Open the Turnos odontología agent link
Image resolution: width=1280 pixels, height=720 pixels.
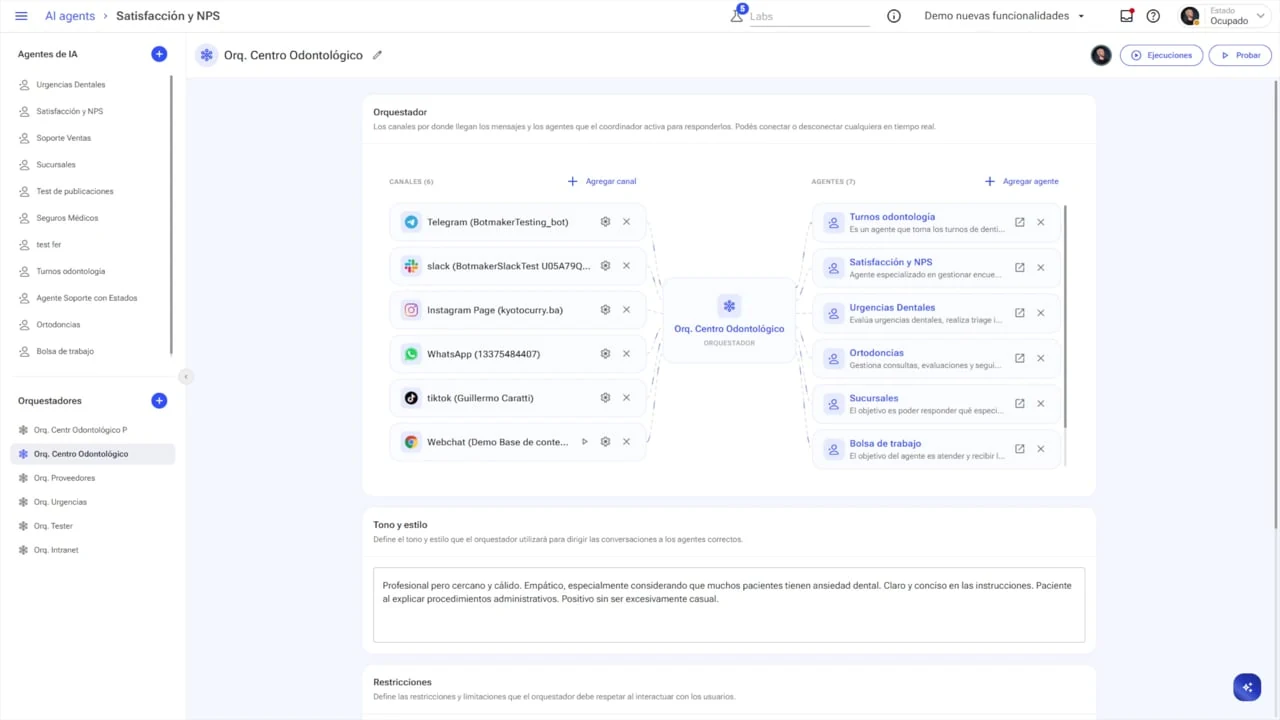point(892,217)
